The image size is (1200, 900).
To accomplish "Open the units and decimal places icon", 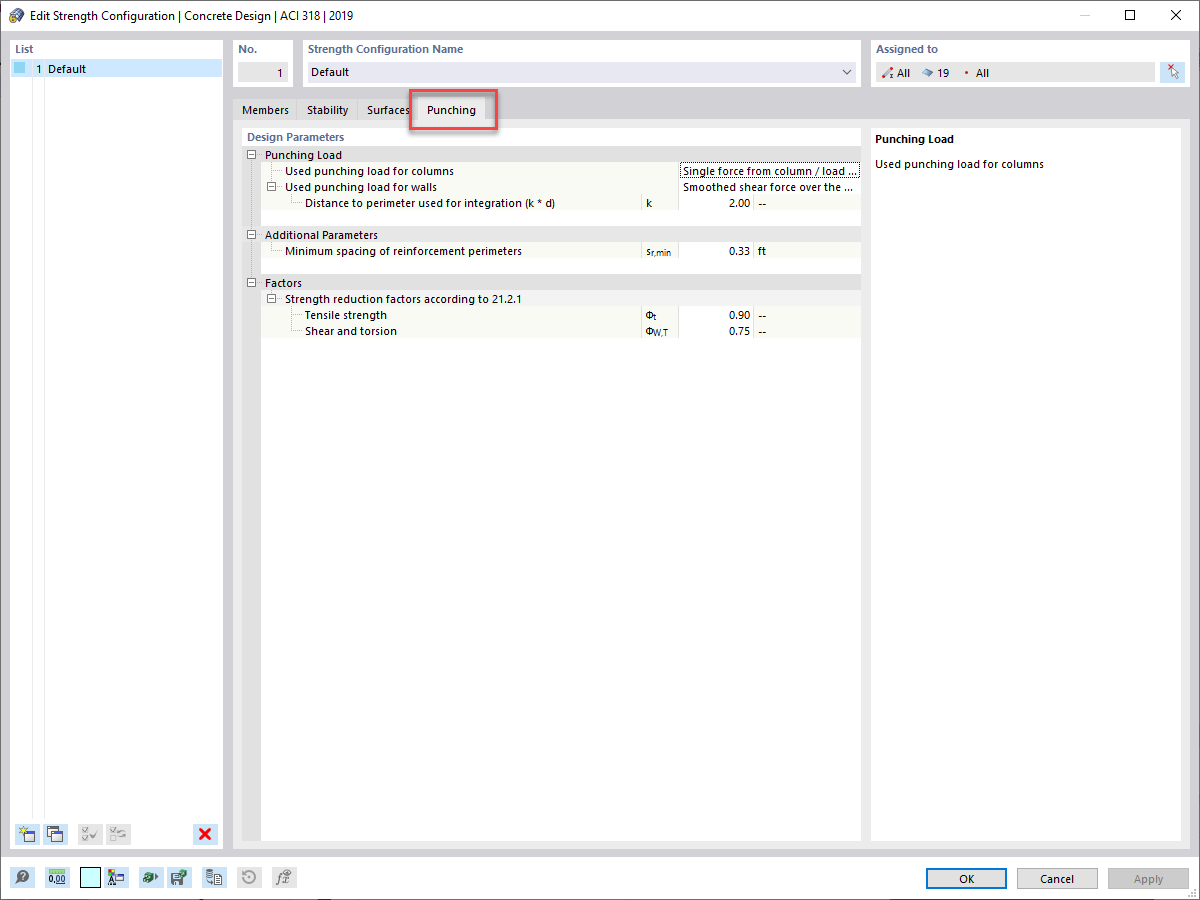I will [57, 878].
